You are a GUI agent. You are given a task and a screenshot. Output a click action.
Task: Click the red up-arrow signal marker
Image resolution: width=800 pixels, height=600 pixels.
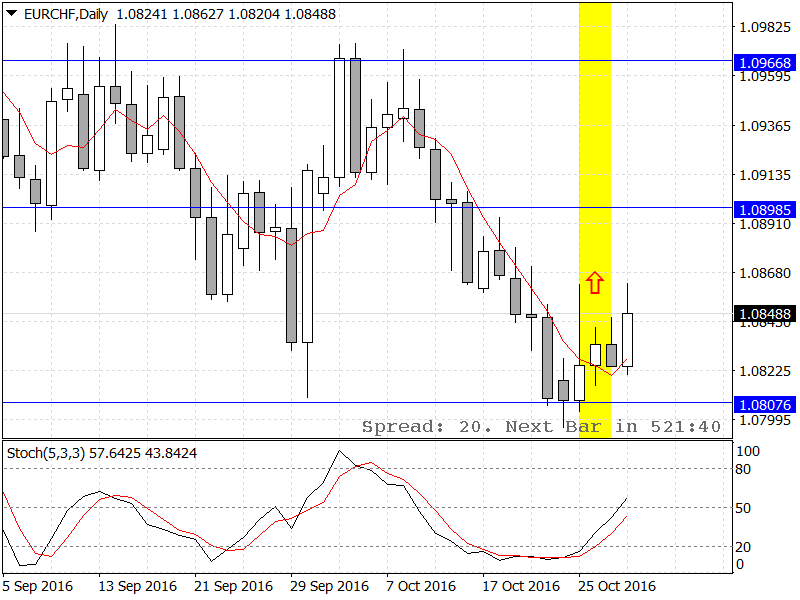click(x=595, y=283)
